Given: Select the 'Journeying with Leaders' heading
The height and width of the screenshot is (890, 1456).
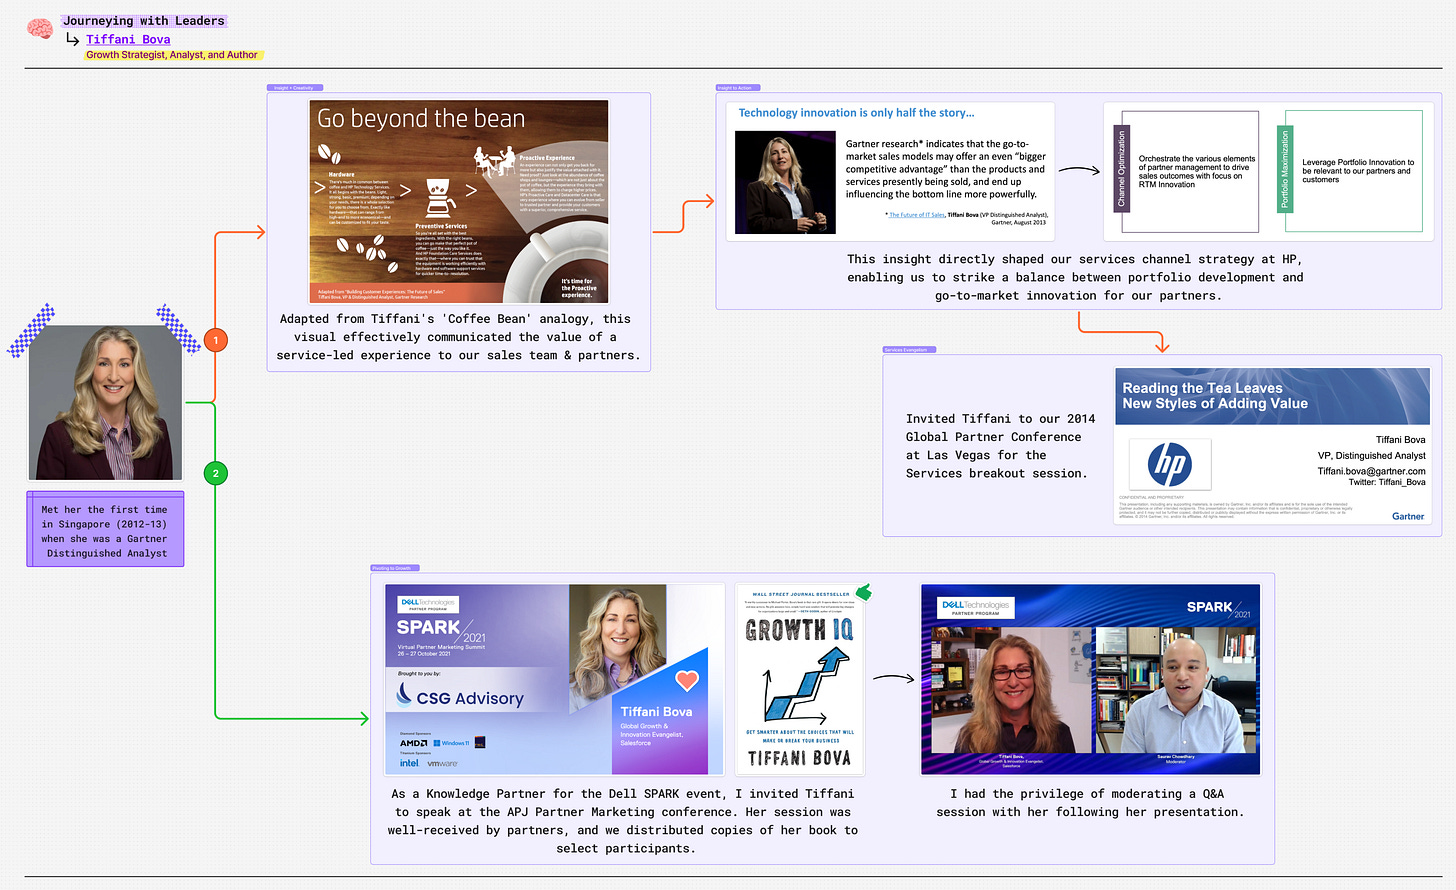Looking at the screenshot, I should pos(144,20).
